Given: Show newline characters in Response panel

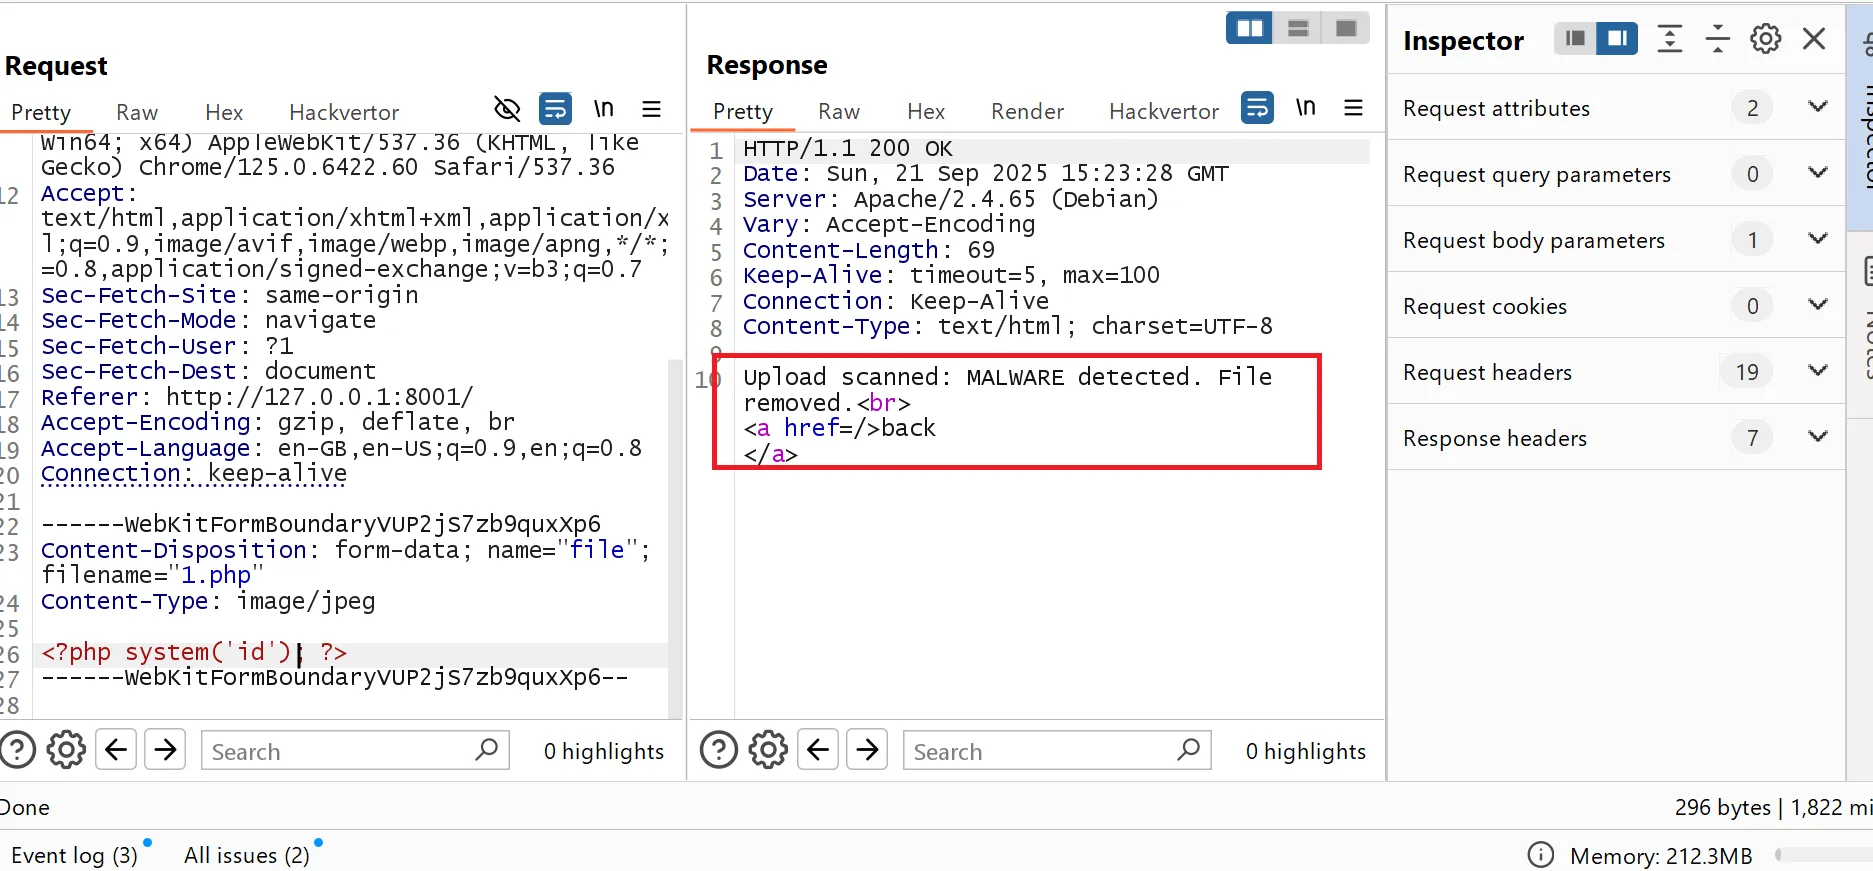Looking at the screenshot, I should tap(1305, 108).
